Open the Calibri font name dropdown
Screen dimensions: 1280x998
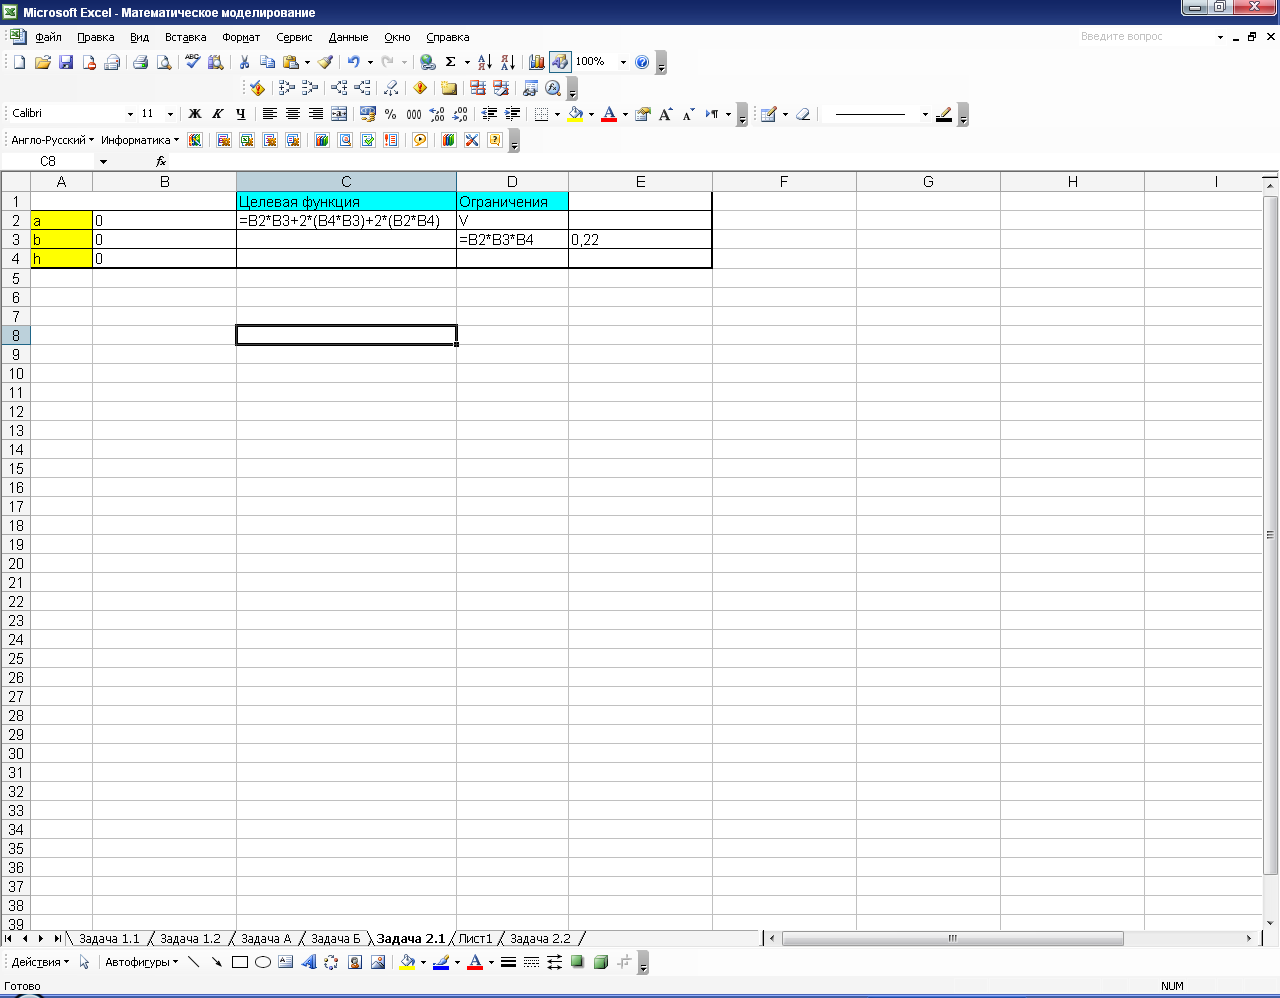tap(130, 114)
